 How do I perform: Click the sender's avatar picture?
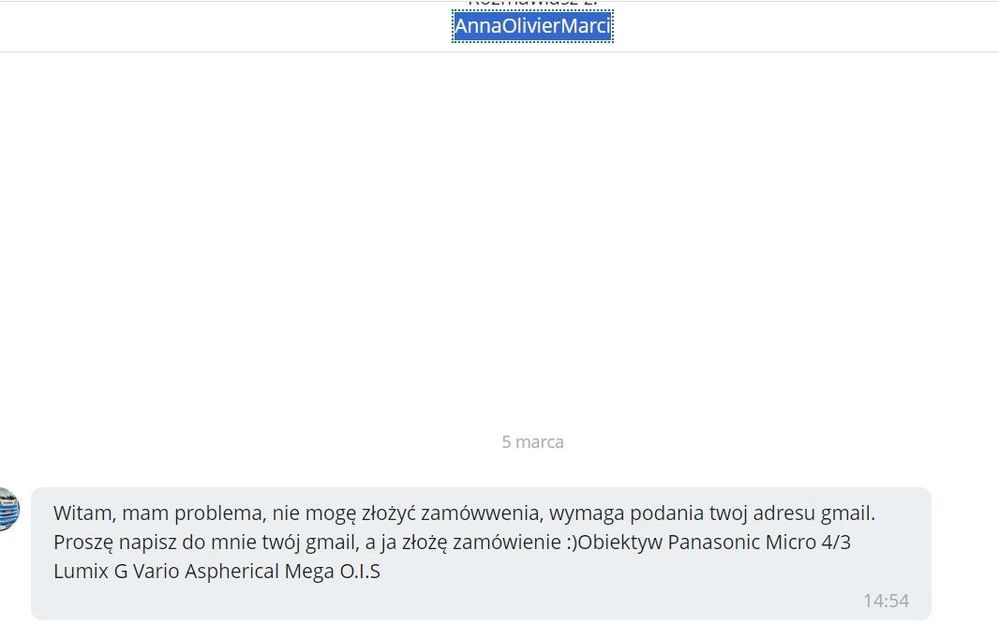click(x=8, y=509)
